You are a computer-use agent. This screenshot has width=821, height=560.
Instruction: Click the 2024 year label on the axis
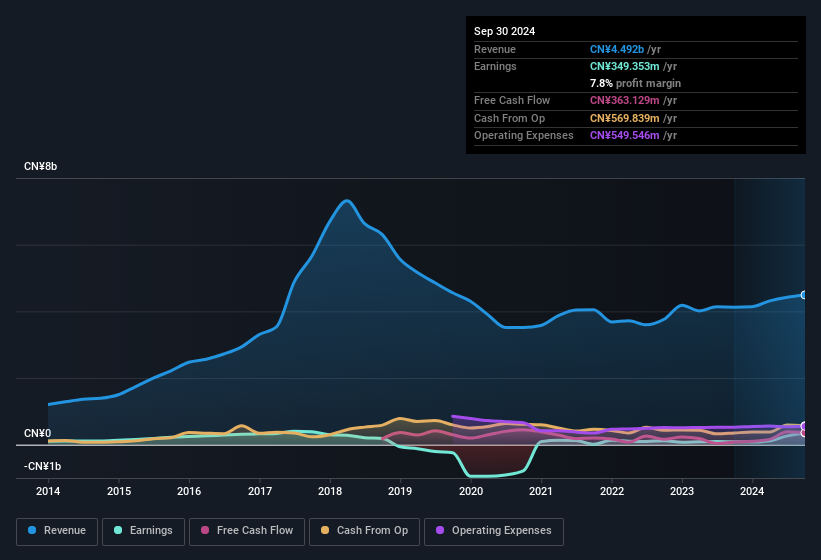point(752,491)
